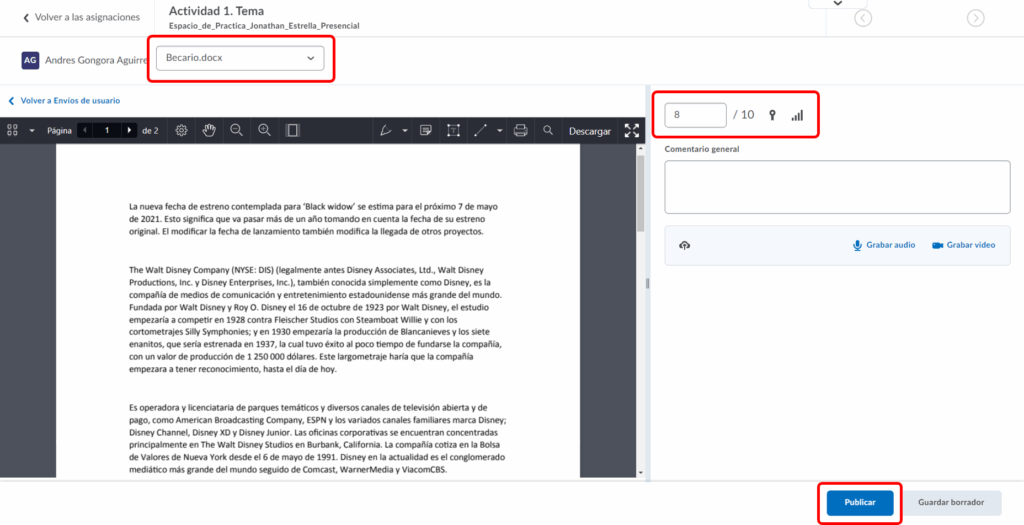The width and height of the screenshot is (1024, 525).
Task: Click the print document icon
Action: click(x=520, y=130)
